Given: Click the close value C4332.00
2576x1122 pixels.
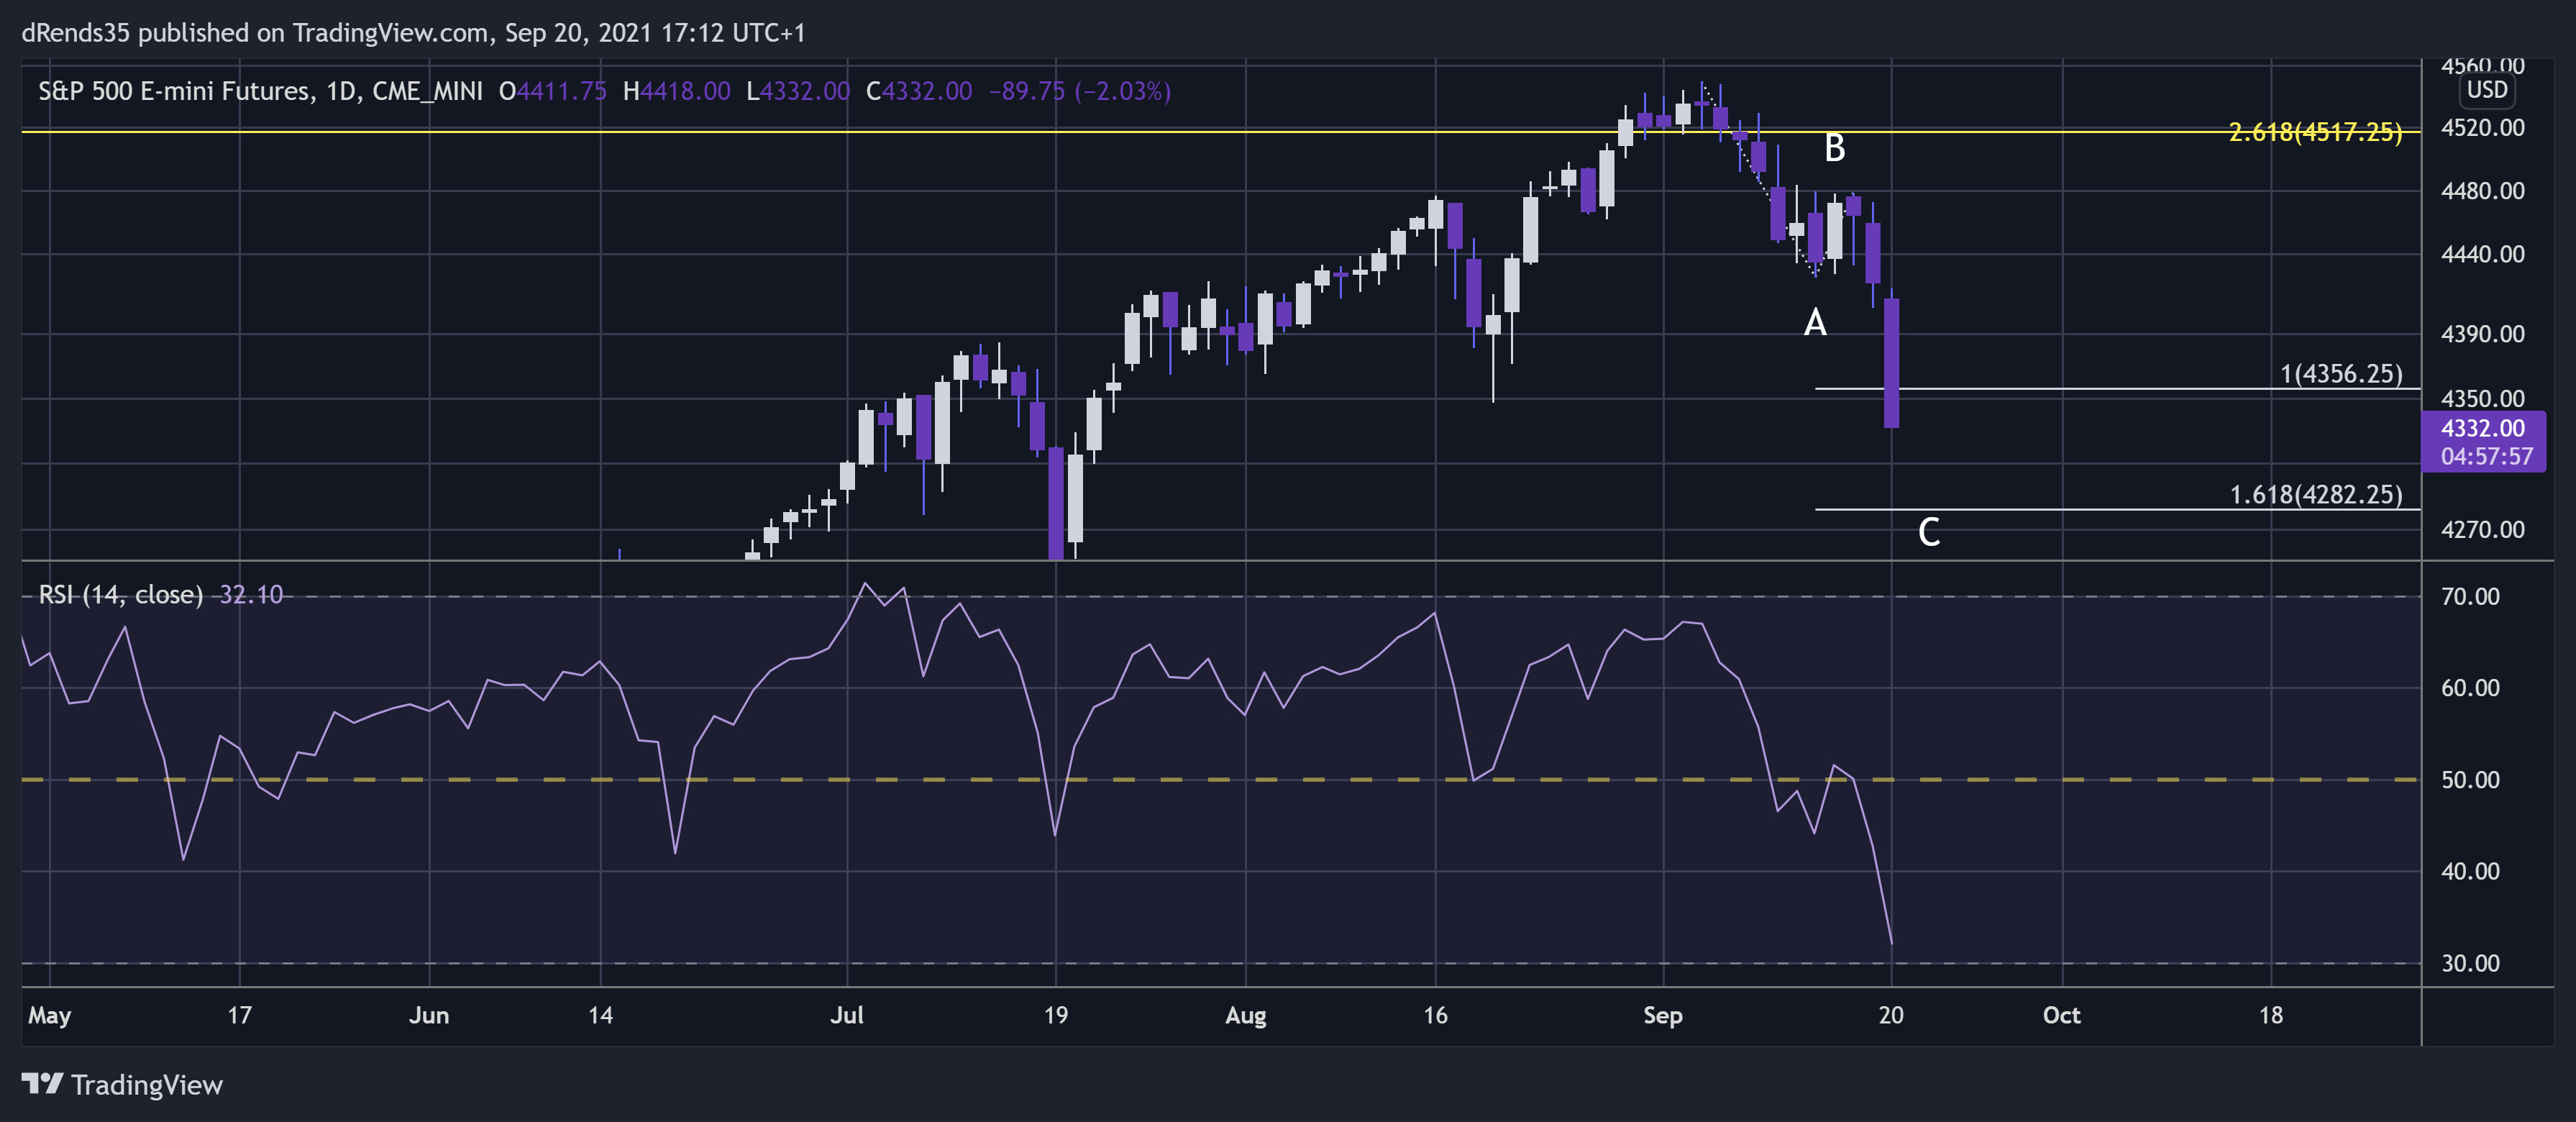Looking at the screenshot, I should (919, 91).
